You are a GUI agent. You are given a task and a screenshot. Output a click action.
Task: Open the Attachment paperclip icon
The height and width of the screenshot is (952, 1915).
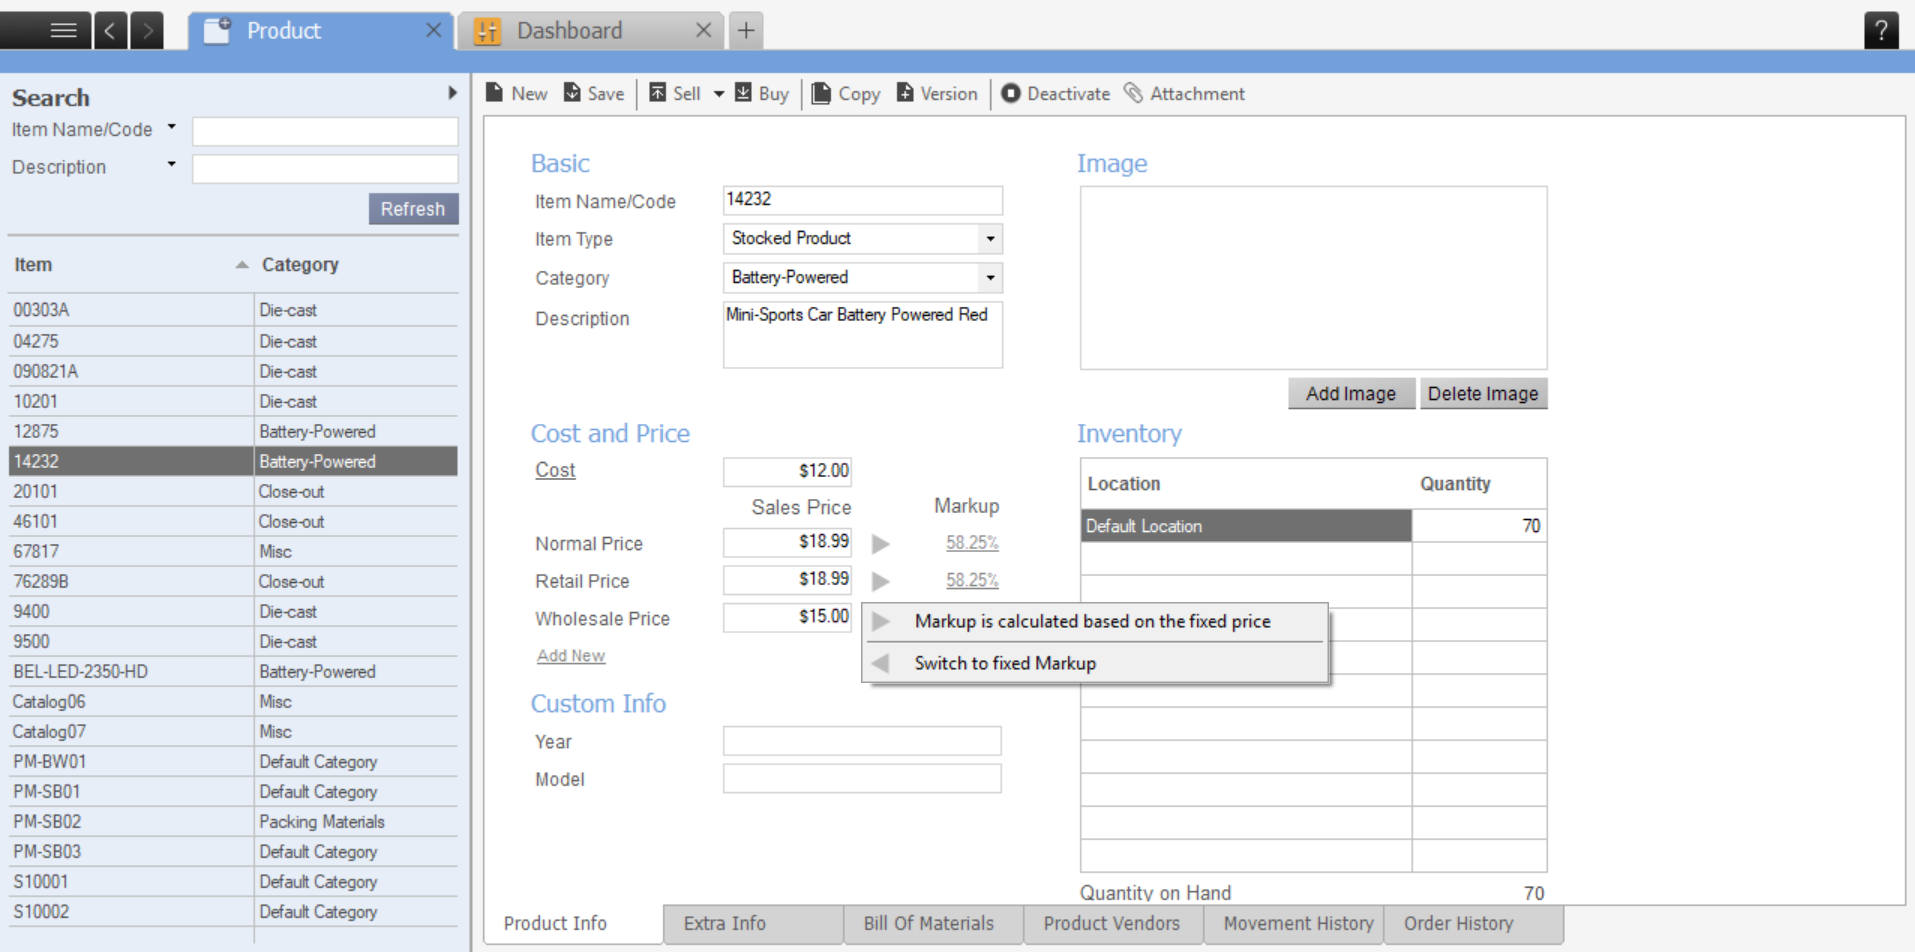point(1133,93)
